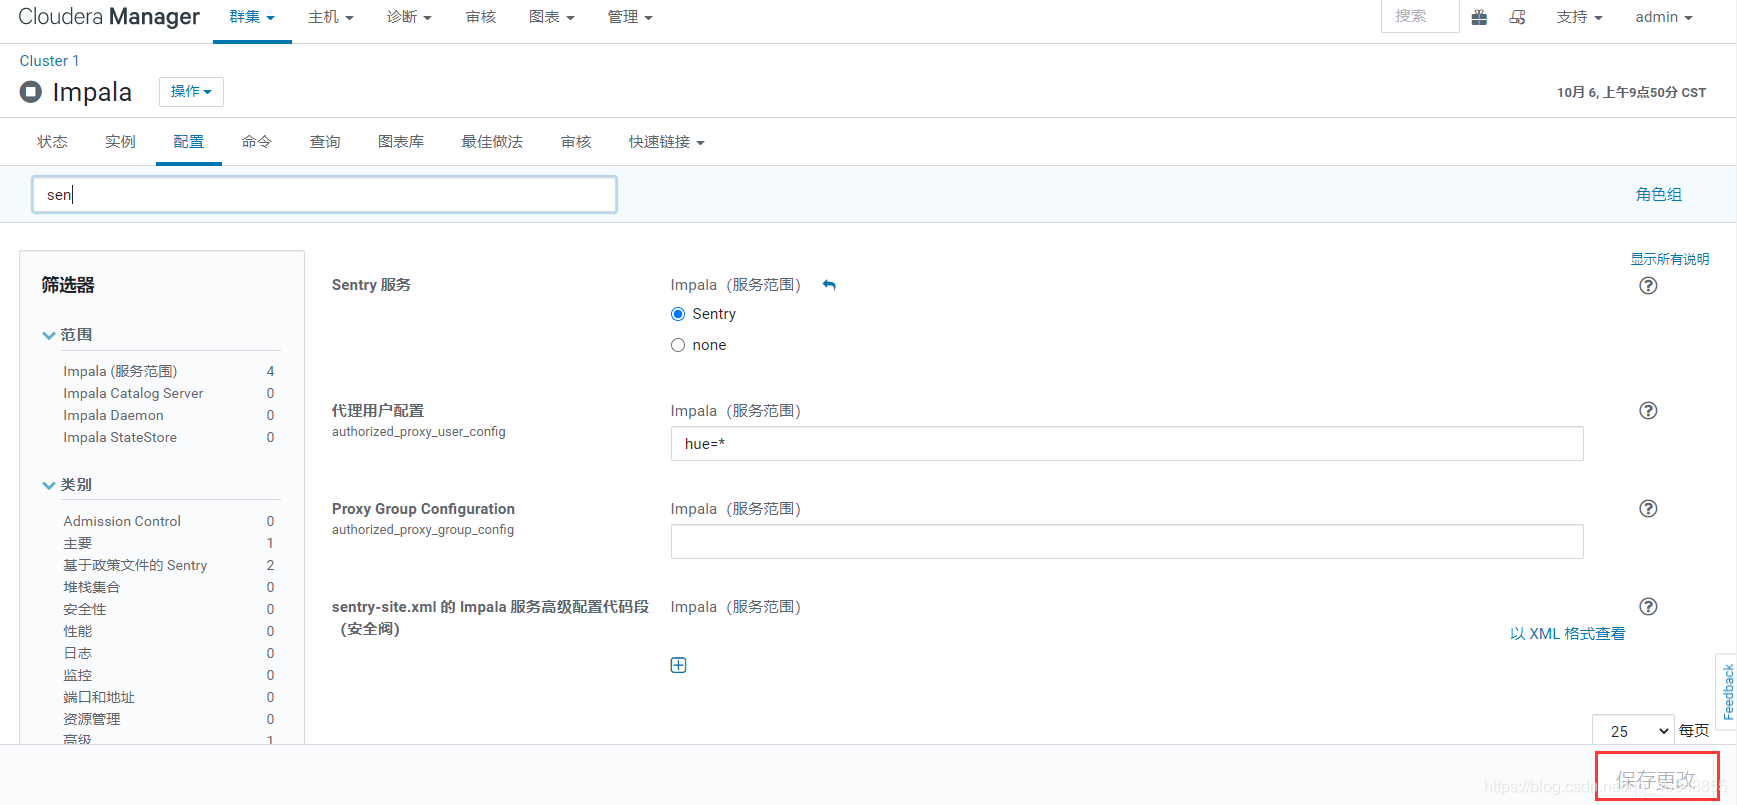Screen dimensions: 1737x805
Task: Click the configuration search box containing sen
Action: tap(324, 195)
